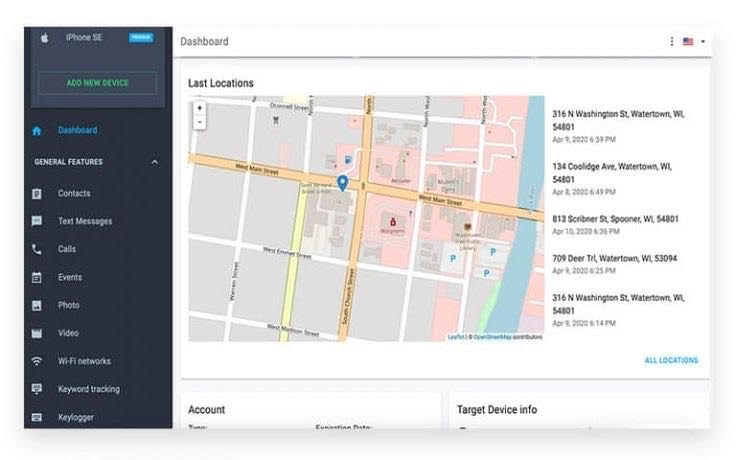
Task: Click the blue location pin on map
Action: tap(342, 183)
